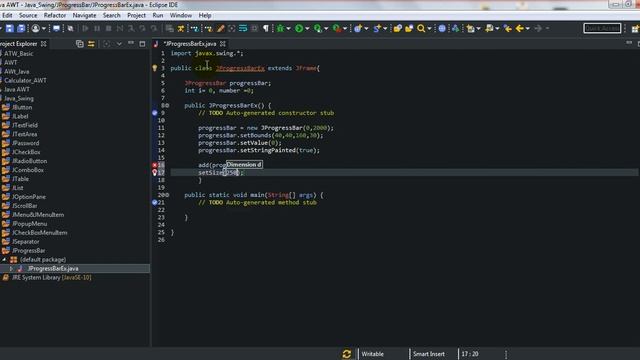Viewport: 640px width, 360px height.
Task: Click the sync icon in the status bar
Action: coord(347,354)
